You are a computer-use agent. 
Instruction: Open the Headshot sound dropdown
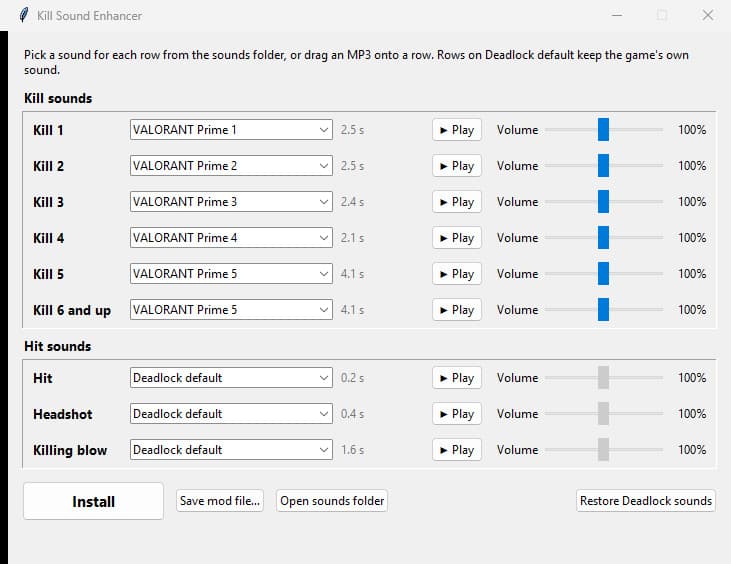[231, 413]
